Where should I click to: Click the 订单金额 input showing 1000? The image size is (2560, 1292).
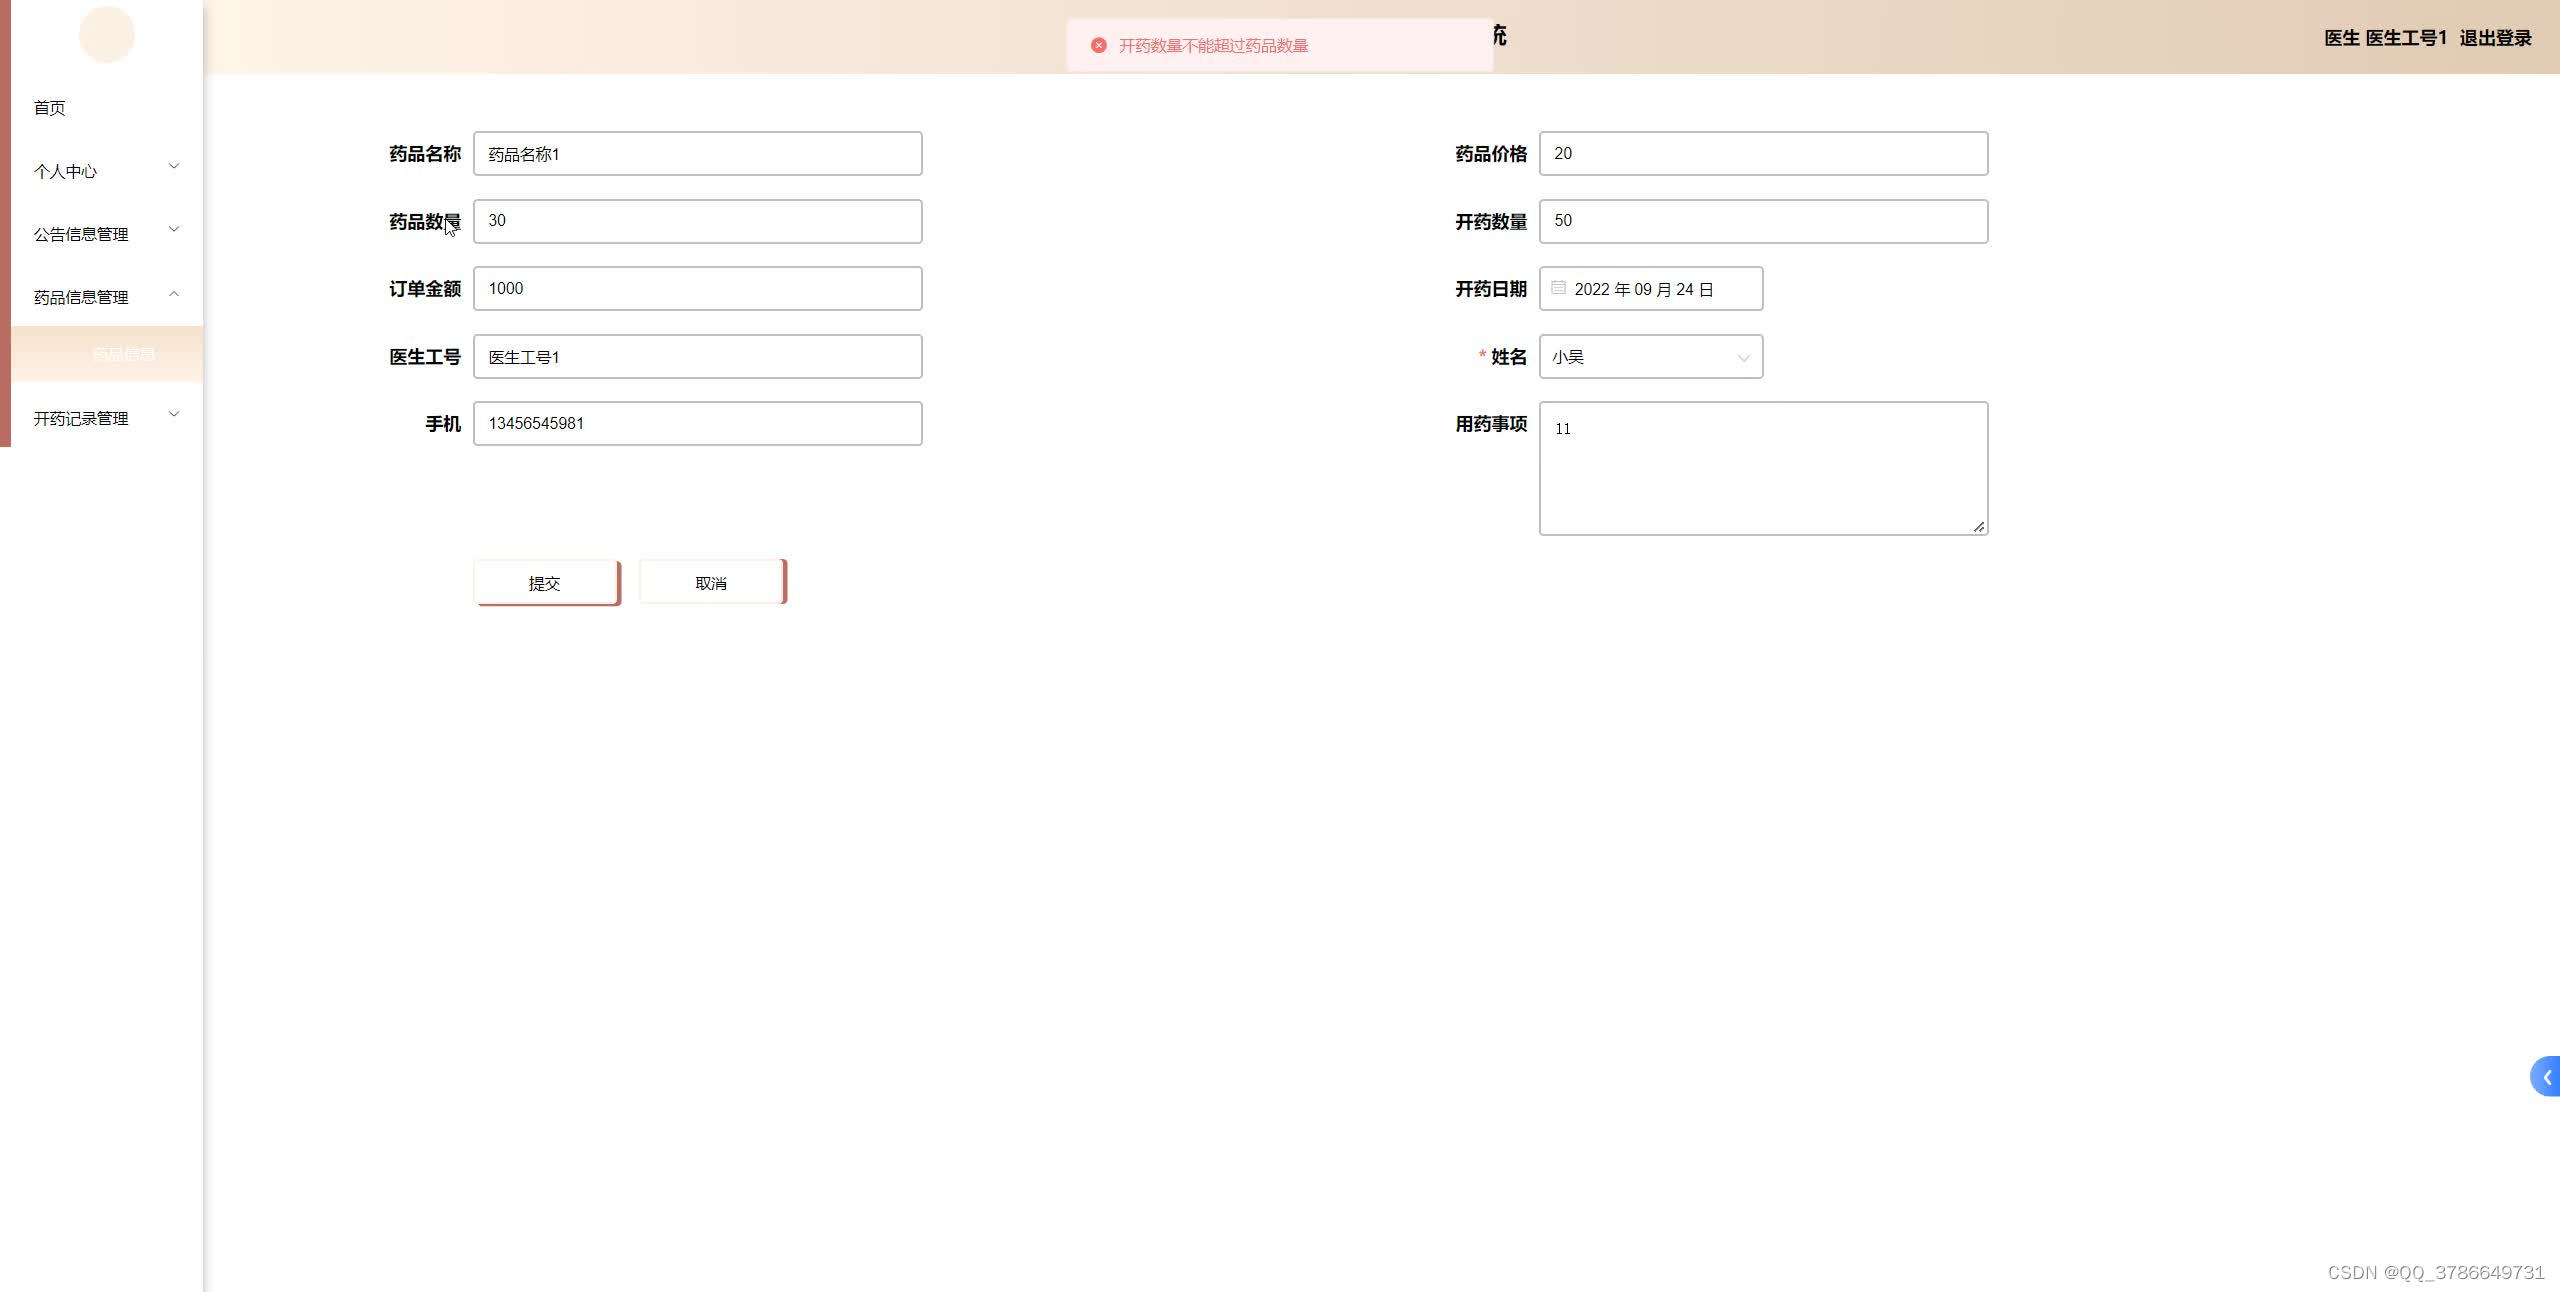point(697,288)
